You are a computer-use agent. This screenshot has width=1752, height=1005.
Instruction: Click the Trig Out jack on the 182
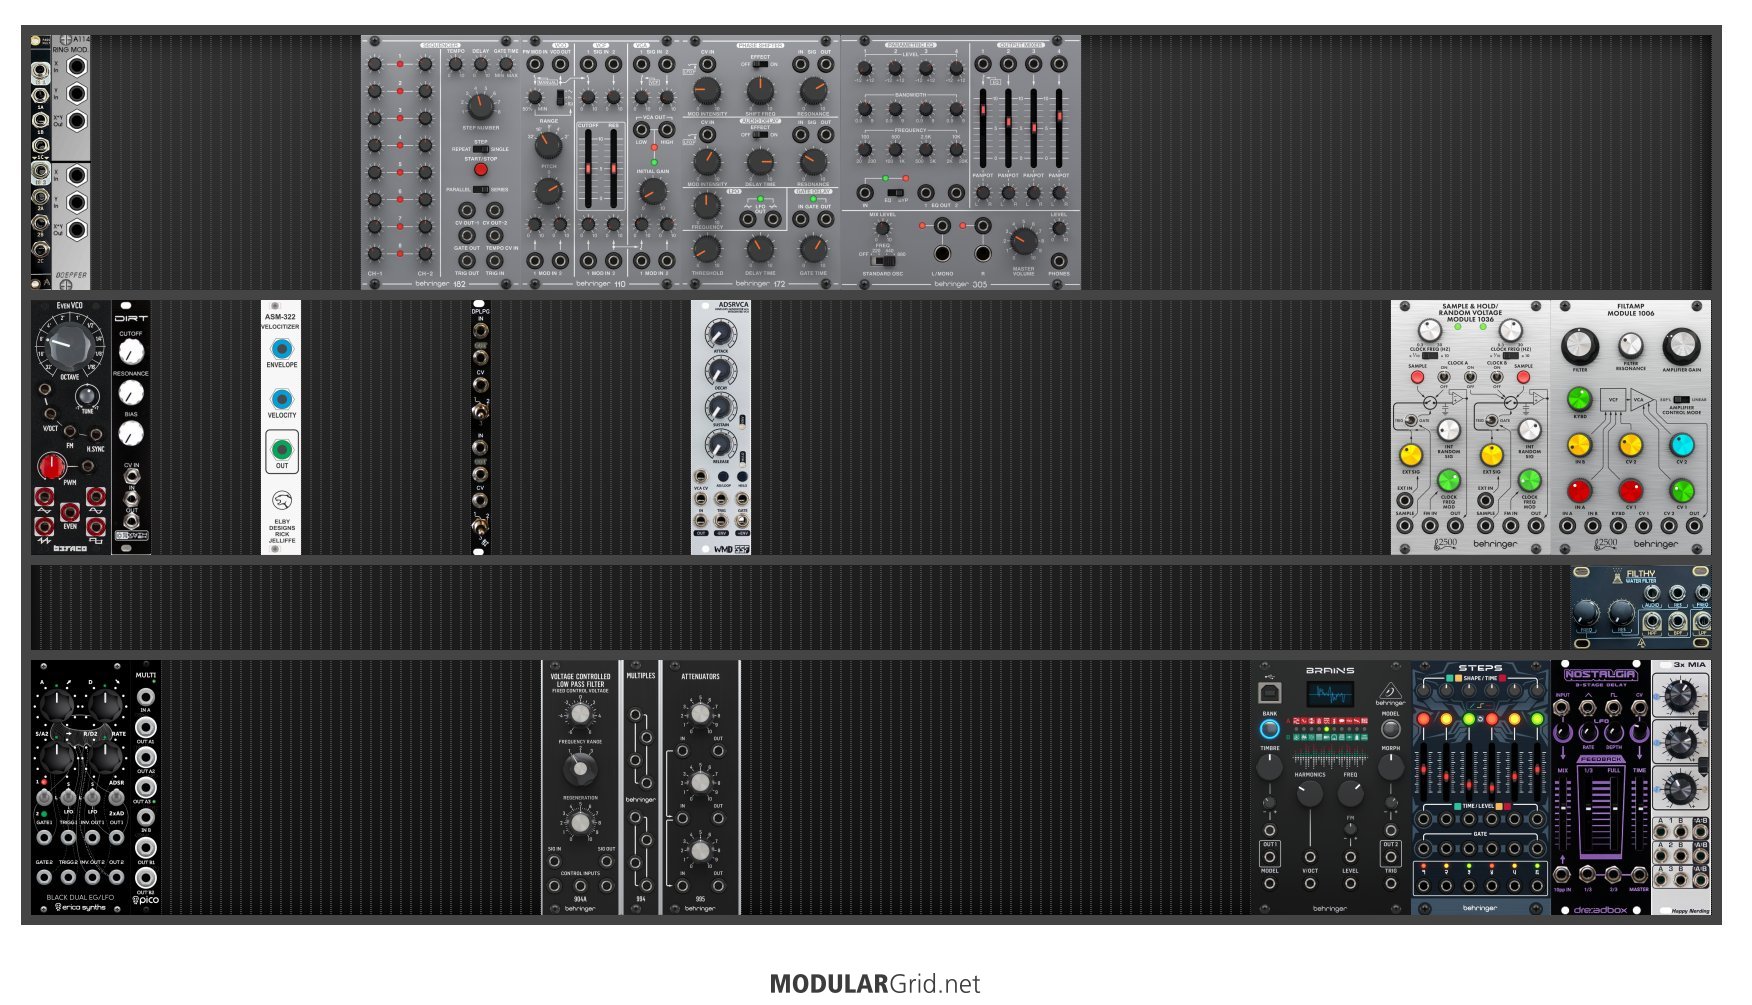coord(467,260)
